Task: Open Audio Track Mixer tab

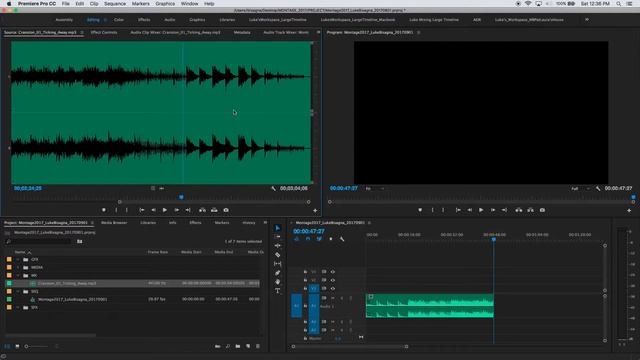Action: [286, 32]
